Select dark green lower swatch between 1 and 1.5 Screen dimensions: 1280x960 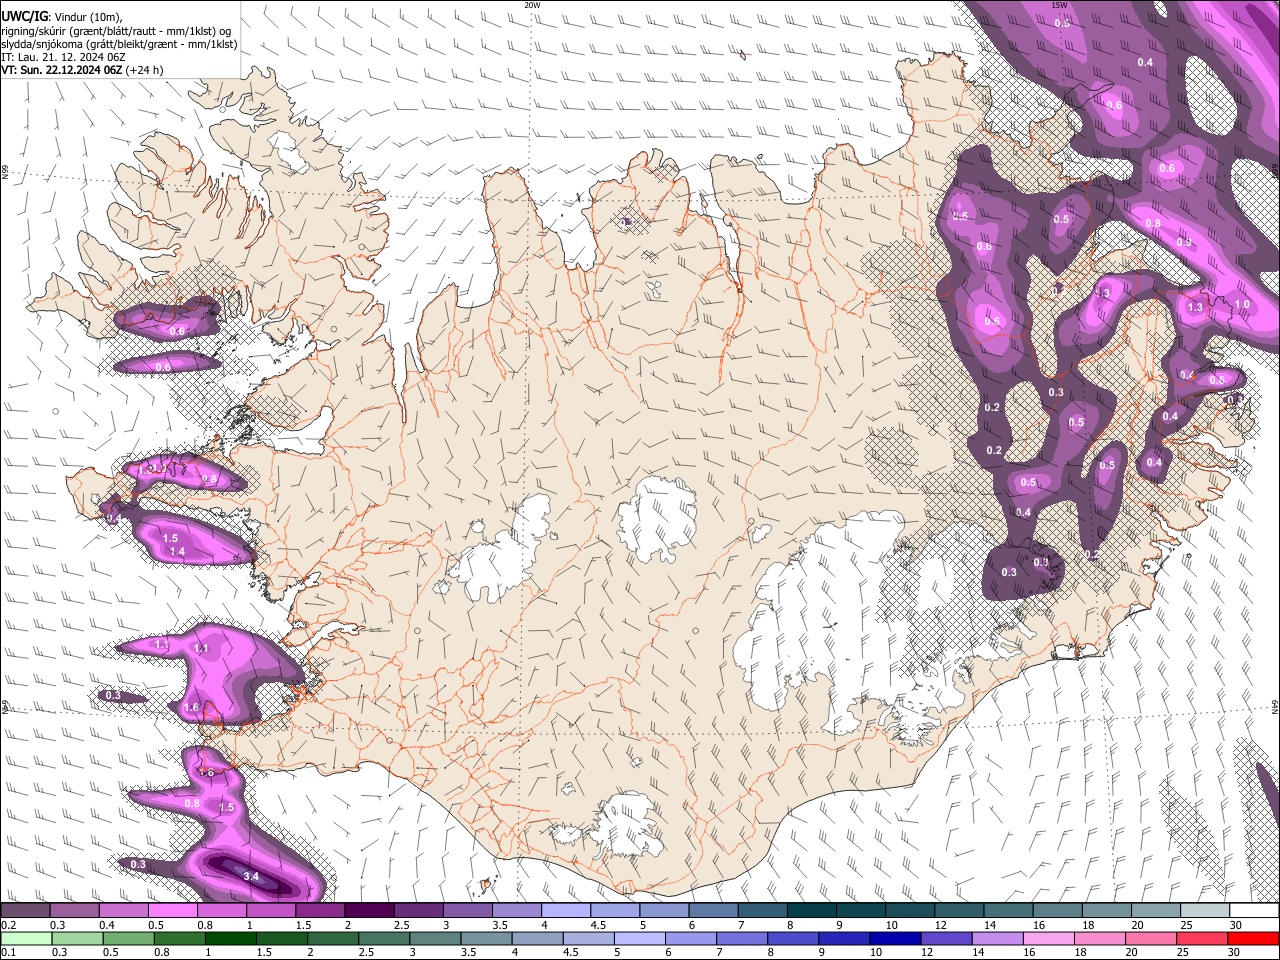(231, 938)
